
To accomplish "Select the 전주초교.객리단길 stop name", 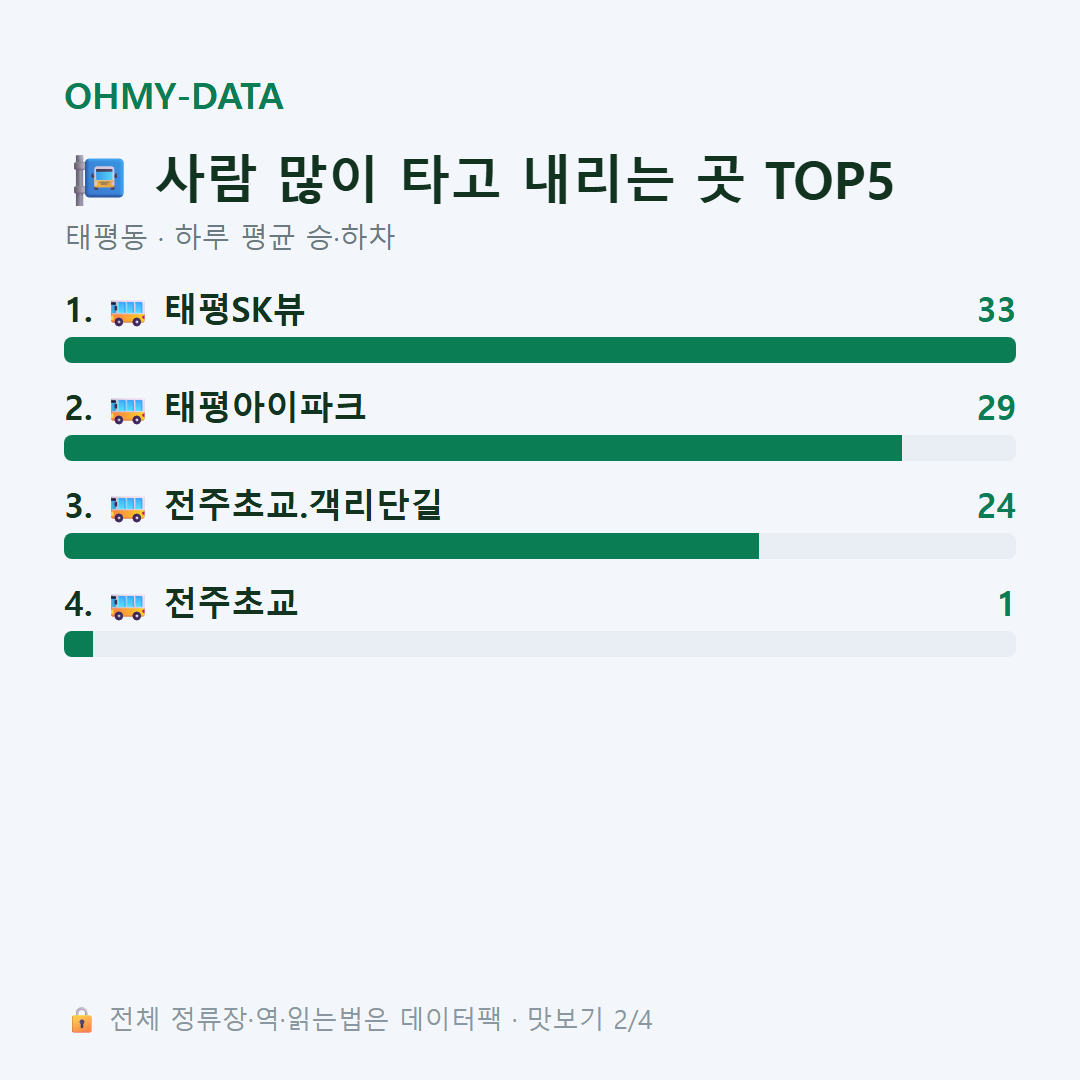I will [x=303, y=505].
